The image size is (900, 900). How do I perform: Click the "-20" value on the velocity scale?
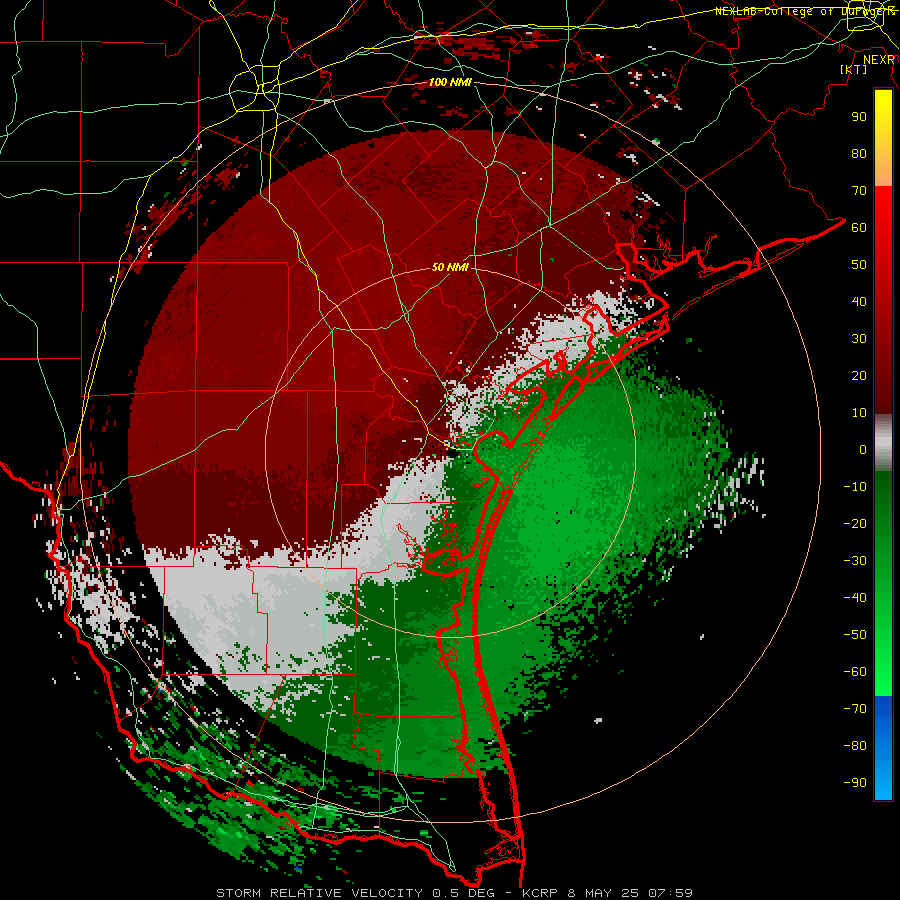pyautogui.click(x=855, y=524)
